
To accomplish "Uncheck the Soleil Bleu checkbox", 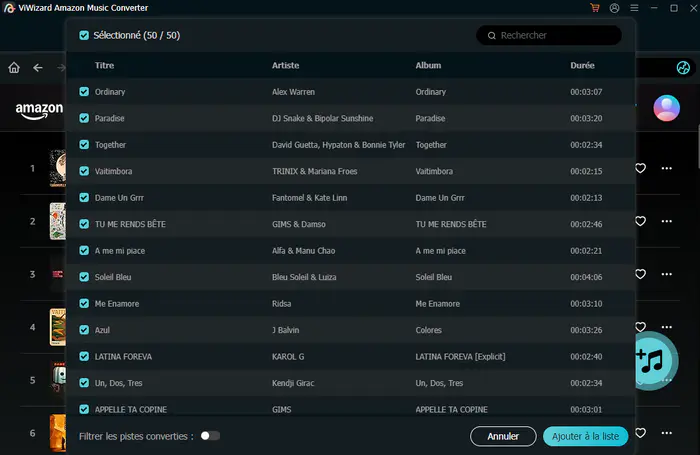I will point(84,277).
